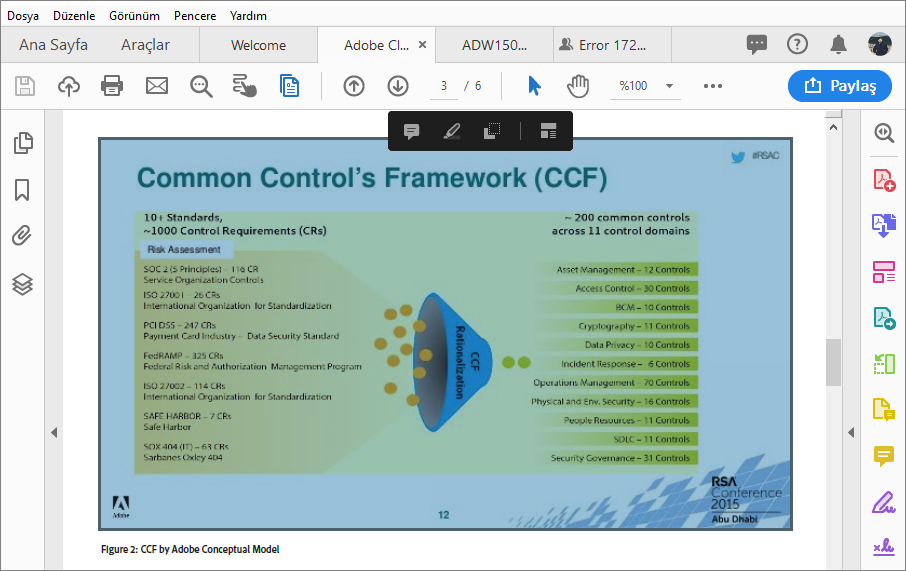This screenshot has height=571, width=906.
Task: Click the Common Control's Framework heading
Action: click(x=372, y=178)
